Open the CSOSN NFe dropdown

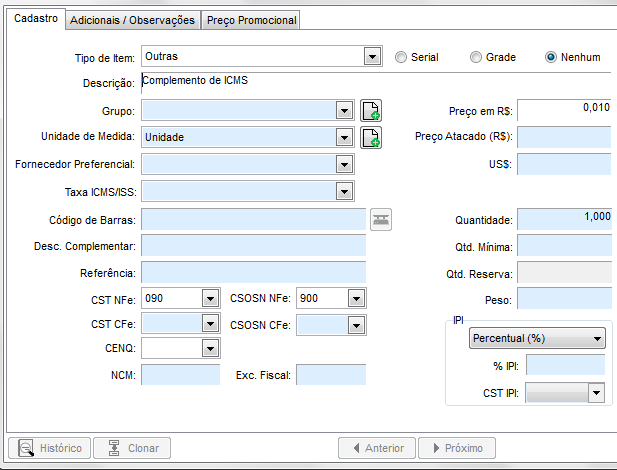click(357, 298)
